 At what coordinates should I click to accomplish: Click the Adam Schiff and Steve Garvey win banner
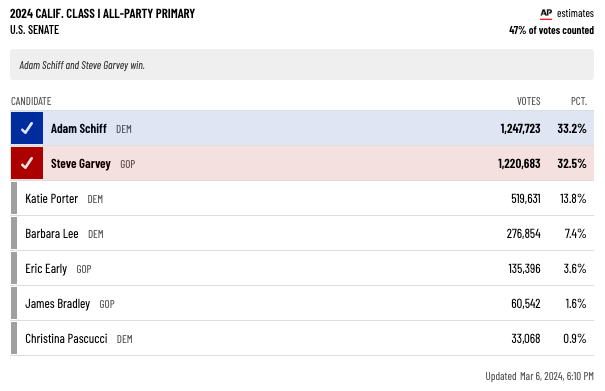[302, 64]
